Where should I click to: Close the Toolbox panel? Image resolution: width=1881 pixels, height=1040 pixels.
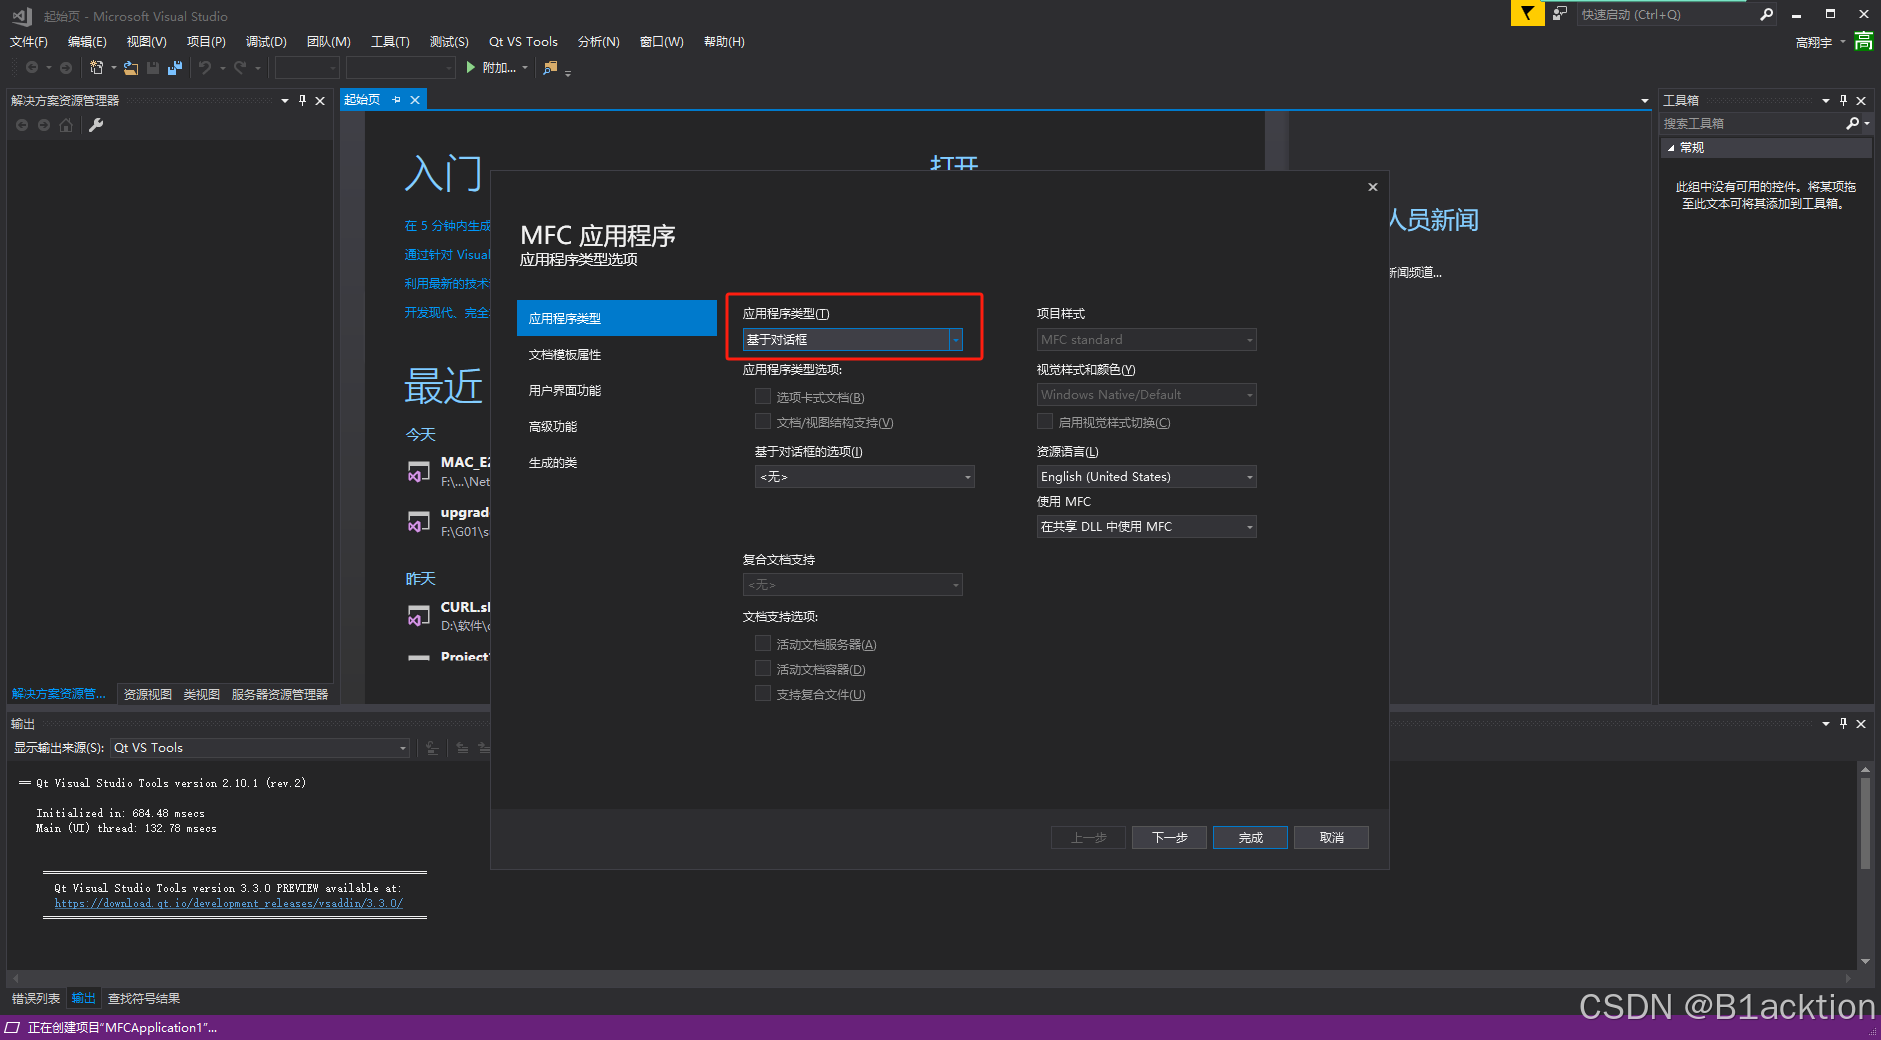coord(1861,100)
